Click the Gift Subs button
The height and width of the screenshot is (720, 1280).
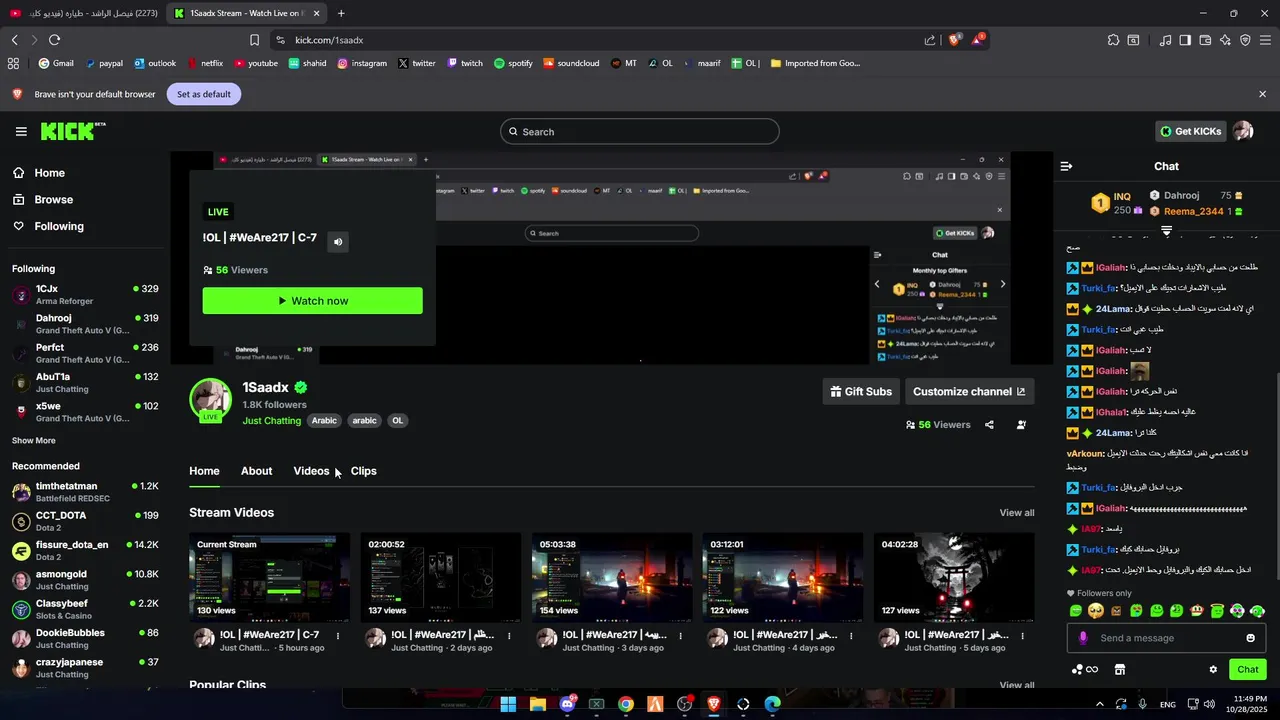click(x=860, y=391)
